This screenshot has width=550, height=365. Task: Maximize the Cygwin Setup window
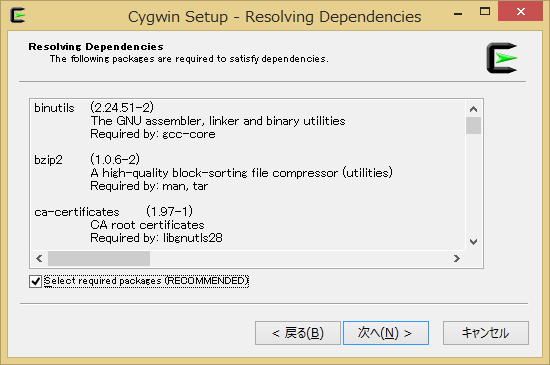(x=485, y=12)
